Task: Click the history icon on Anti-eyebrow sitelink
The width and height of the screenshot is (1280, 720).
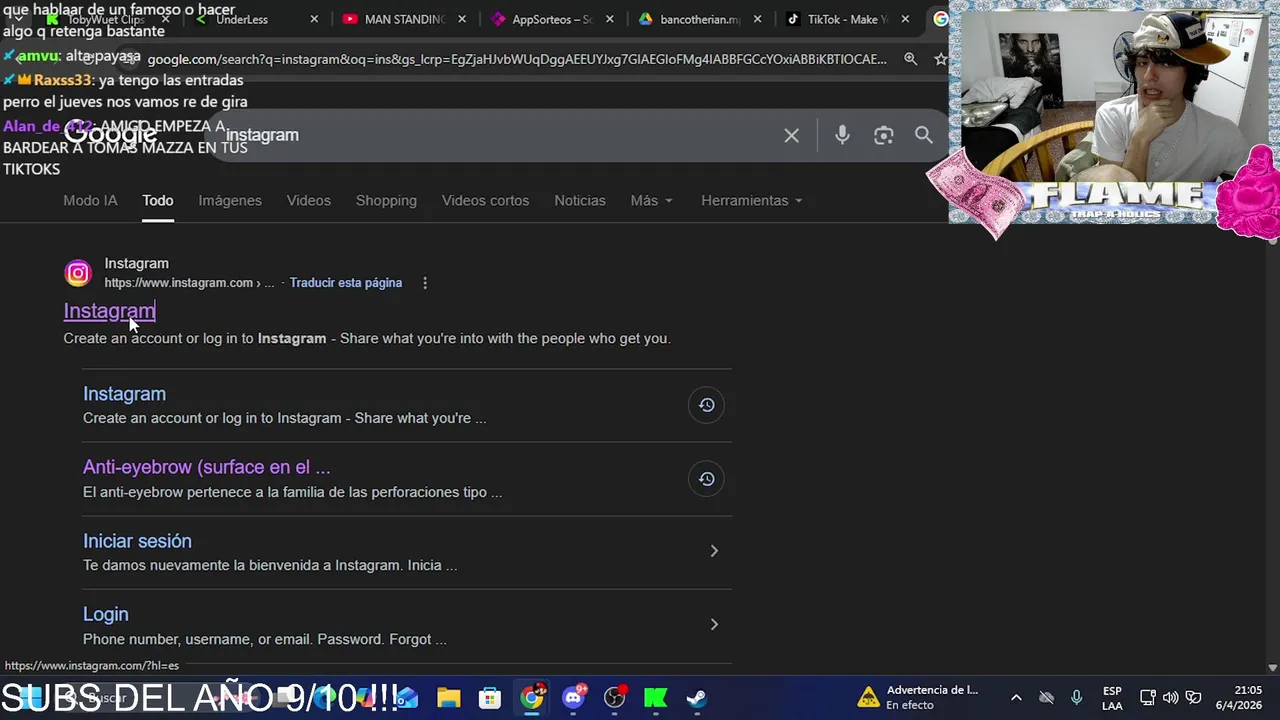Action: coord(706,479)
